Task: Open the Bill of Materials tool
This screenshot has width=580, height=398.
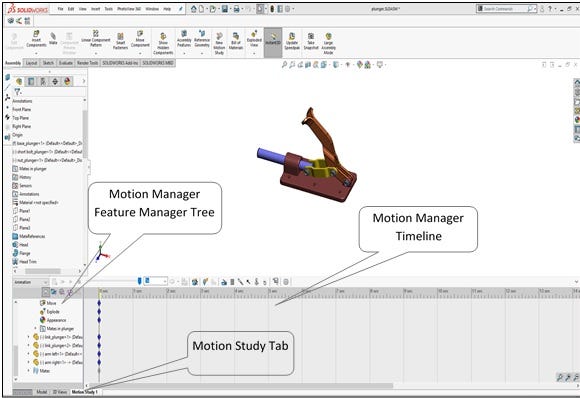Action: (x=236, y=41)
